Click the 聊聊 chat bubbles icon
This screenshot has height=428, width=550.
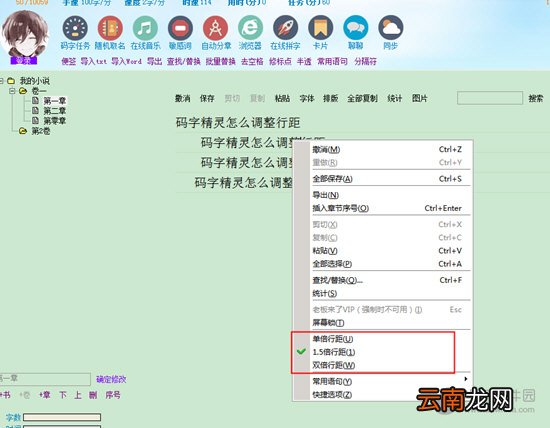356,28
